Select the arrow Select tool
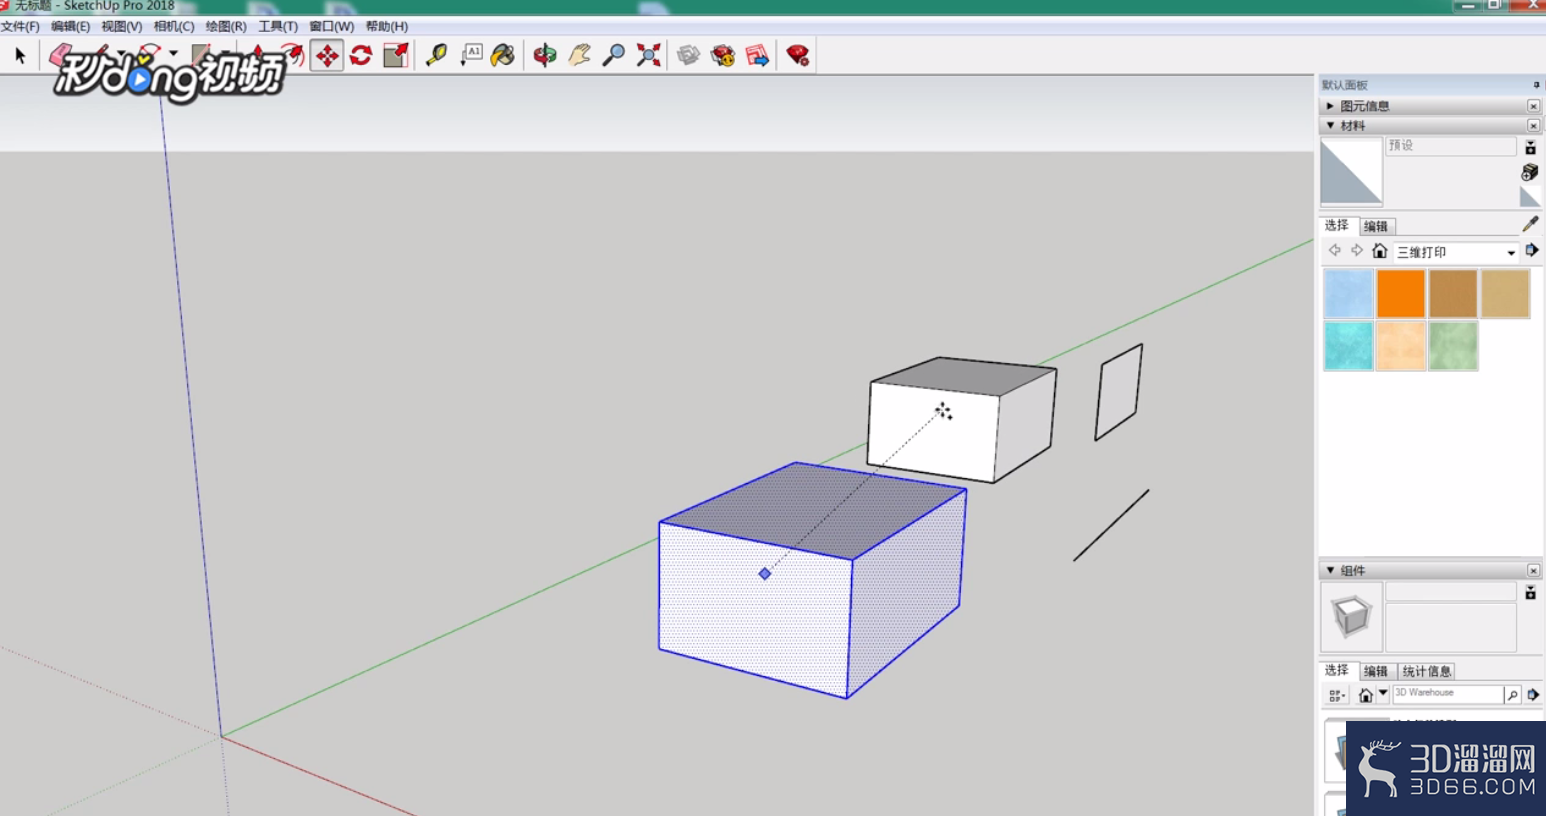Viewport: 1546px width, 816px height. (x=20, y=55)
